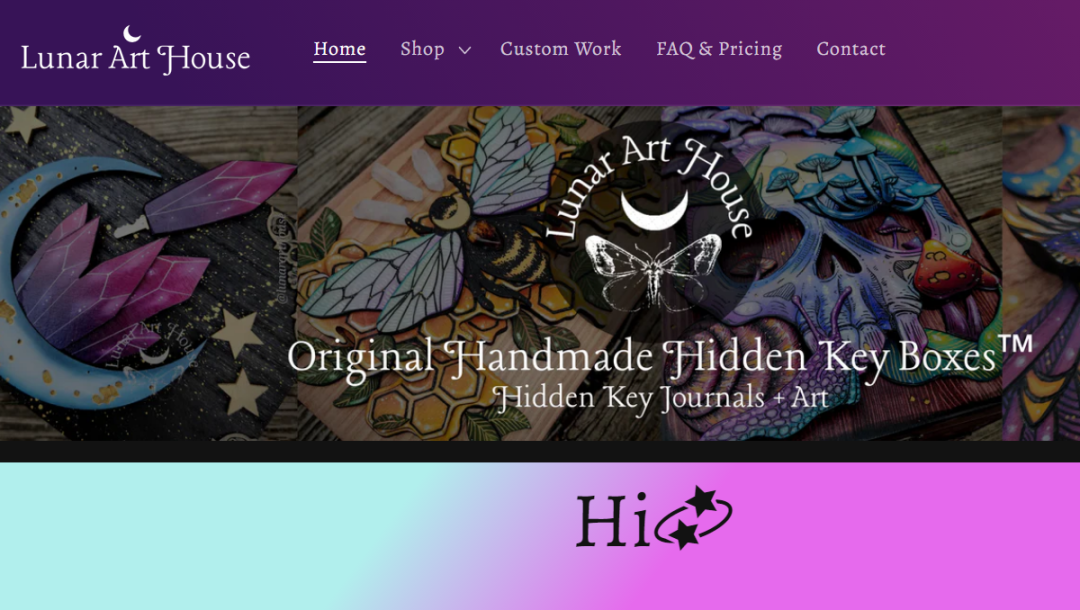Click the white crescent moon in circular logo
This screenshot has height=610, width=1080.
654,210
